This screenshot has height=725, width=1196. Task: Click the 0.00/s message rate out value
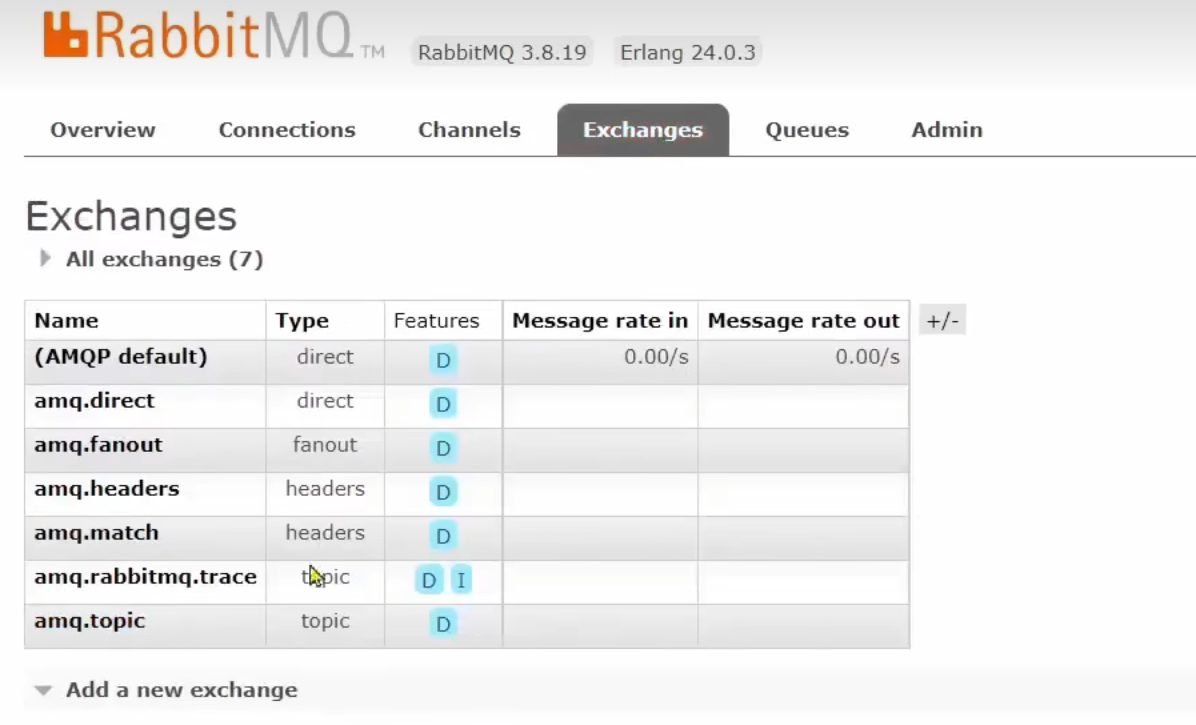(867, 357)
